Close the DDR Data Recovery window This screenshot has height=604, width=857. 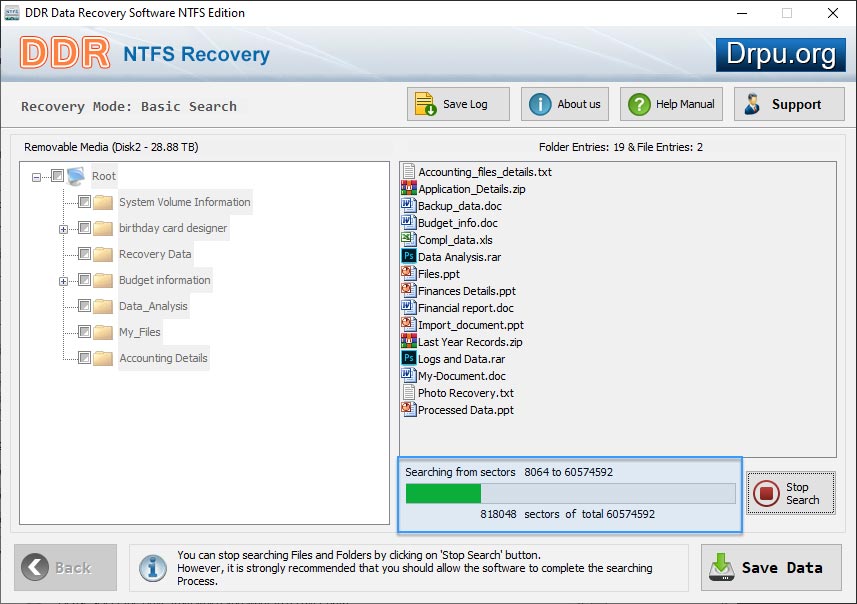coord(833,13)
